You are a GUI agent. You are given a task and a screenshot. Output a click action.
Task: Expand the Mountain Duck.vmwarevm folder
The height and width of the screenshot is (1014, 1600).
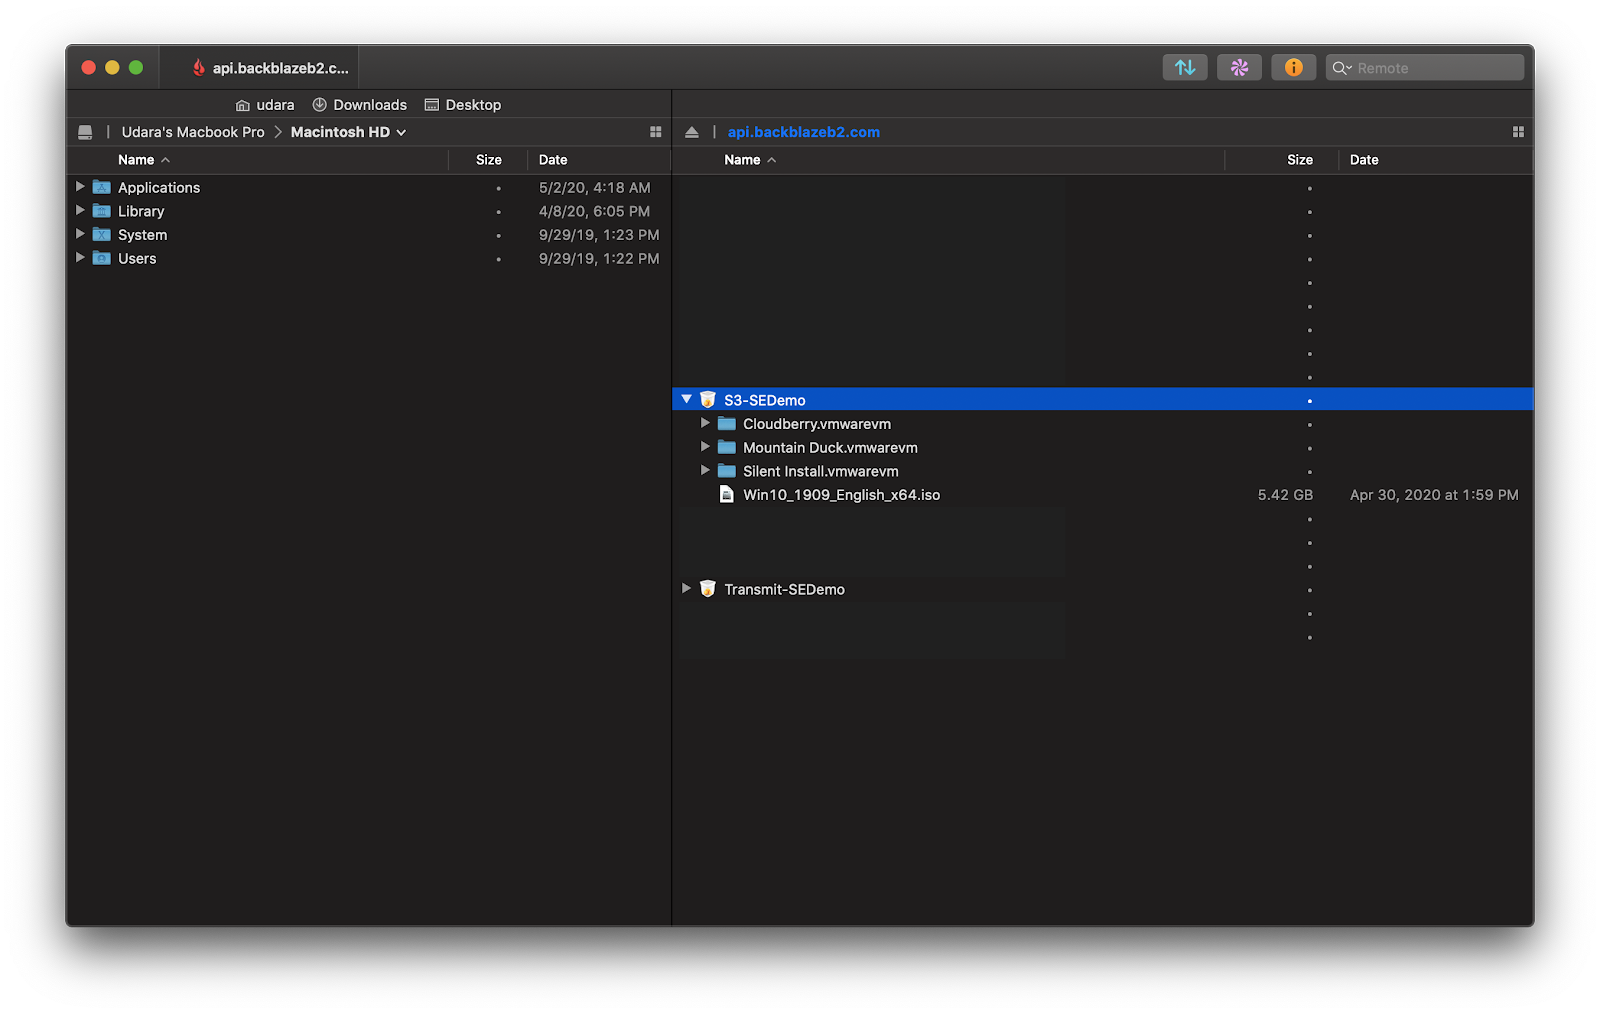[705, 447]
